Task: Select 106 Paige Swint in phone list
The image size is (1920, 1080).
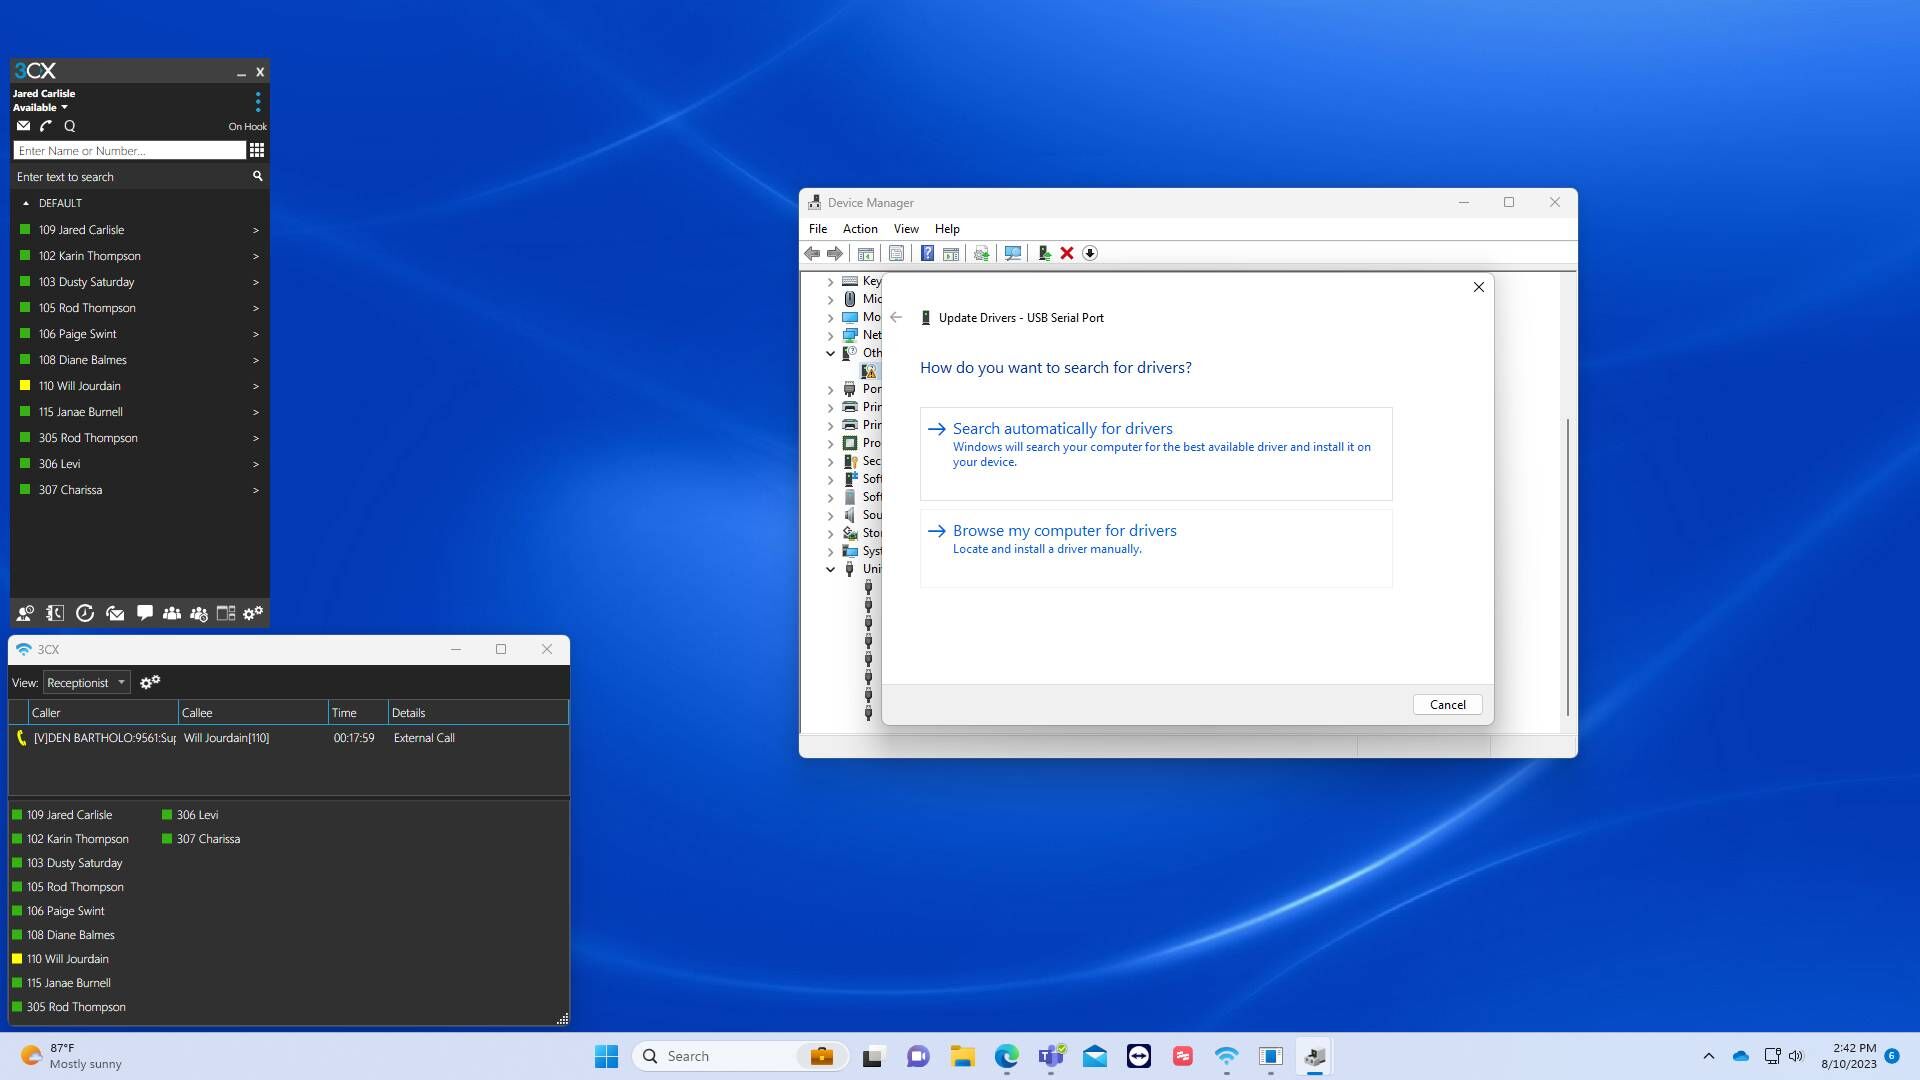Action: [140, 334]
